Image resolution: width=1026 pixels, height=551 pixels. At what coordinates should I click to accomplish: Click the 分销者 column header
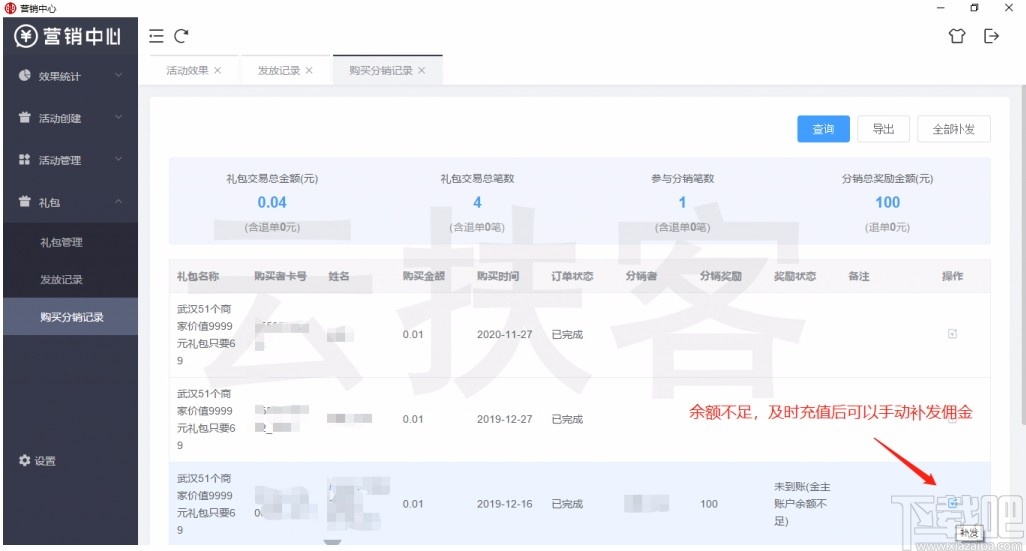(641, 276)
